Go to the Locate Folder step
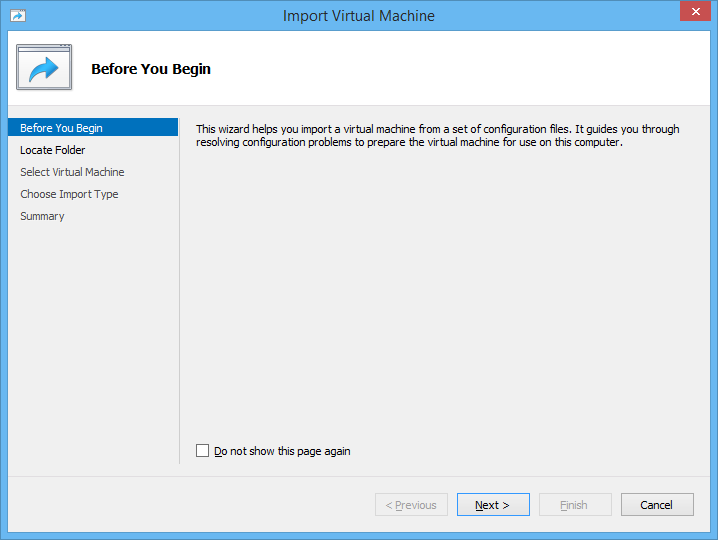The width and height of the screenshot is (718, 540). pos(53,150)
